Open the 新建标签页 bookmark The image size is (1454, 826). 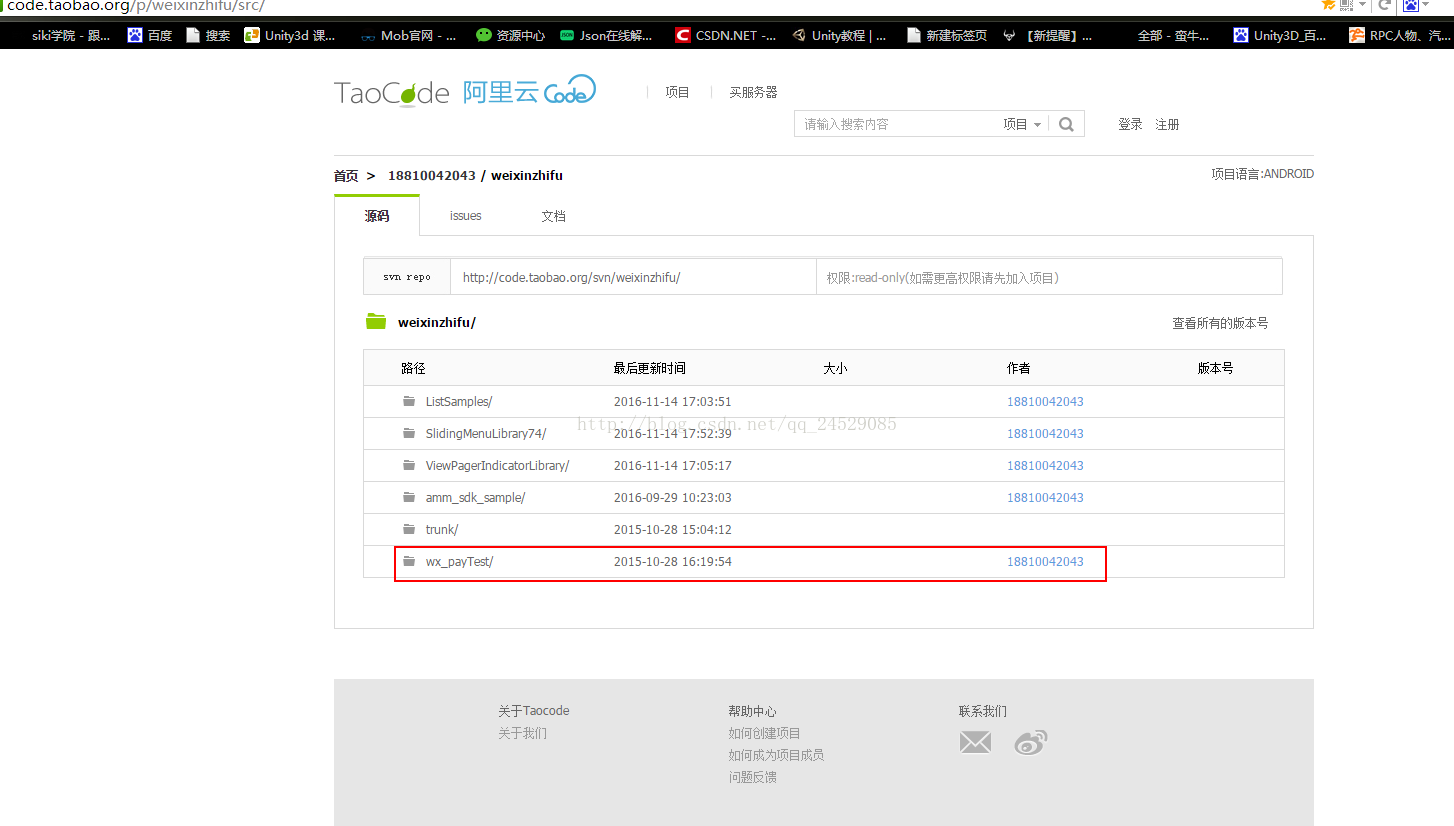tap(946, 35)
